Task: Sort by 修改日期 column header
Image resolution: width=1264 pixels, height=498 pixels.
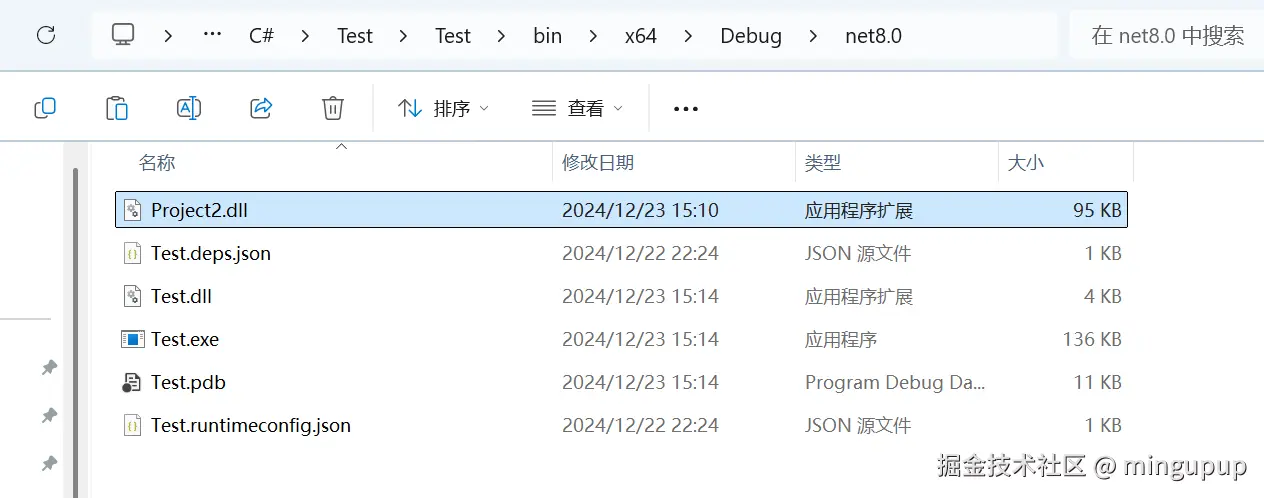Action: pyautogui.click(x=598, y=162)
